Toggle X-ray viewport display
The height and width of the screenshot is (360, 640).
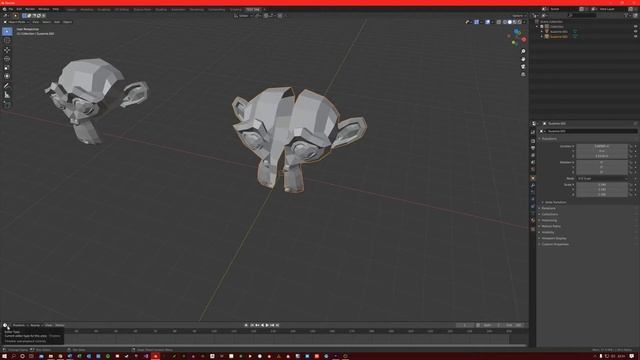point(499,22)
